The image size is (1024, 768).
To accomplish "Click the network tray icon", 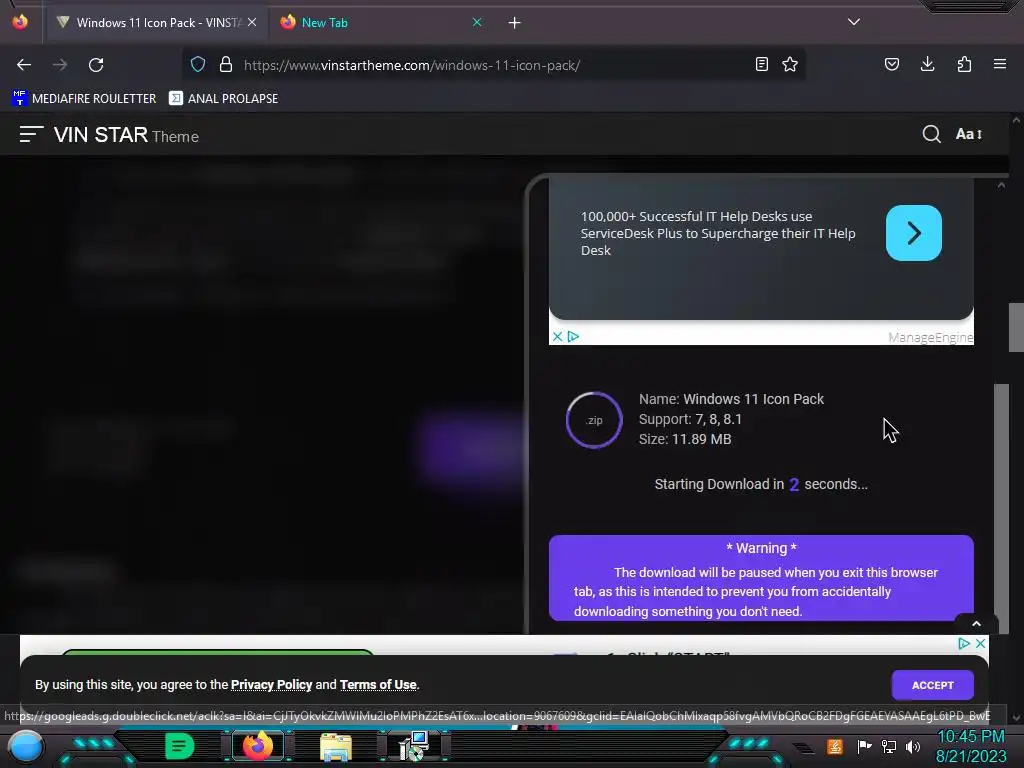I will click(x=889, y=746).
